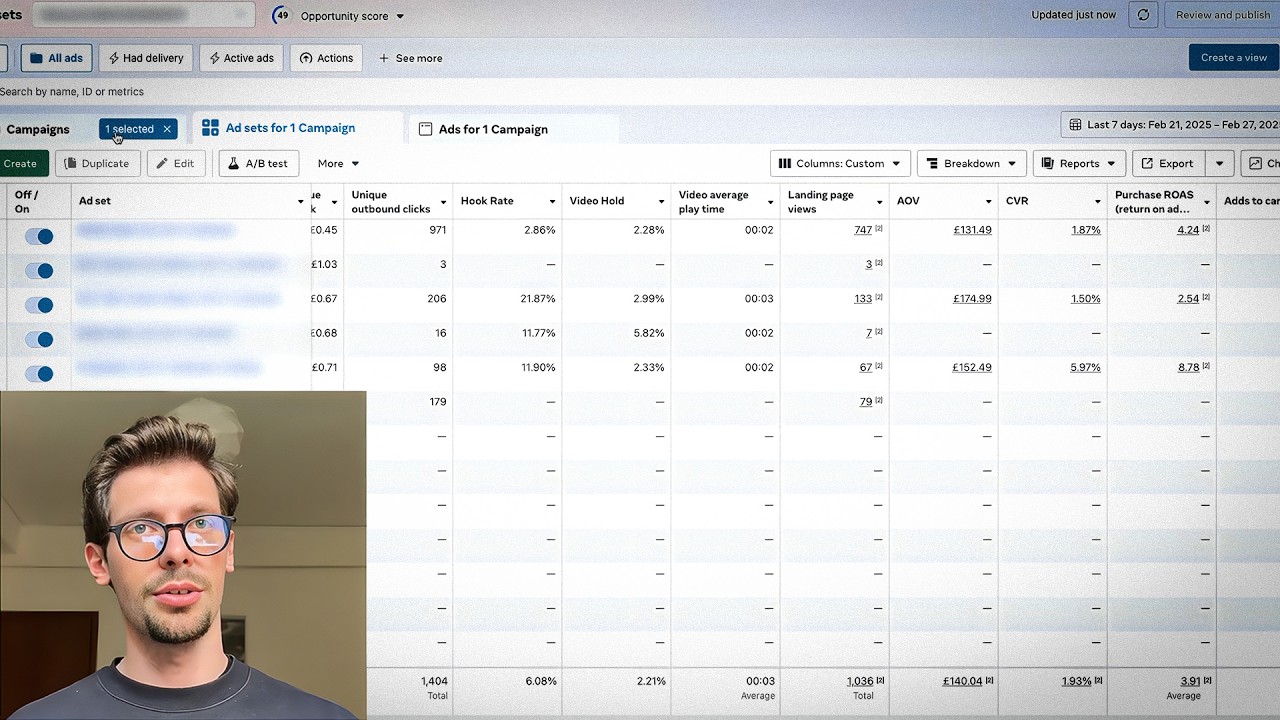This screenshot has height=720, width=1280.
Task: Open the Campaigns tab
Action: point(38,129)
